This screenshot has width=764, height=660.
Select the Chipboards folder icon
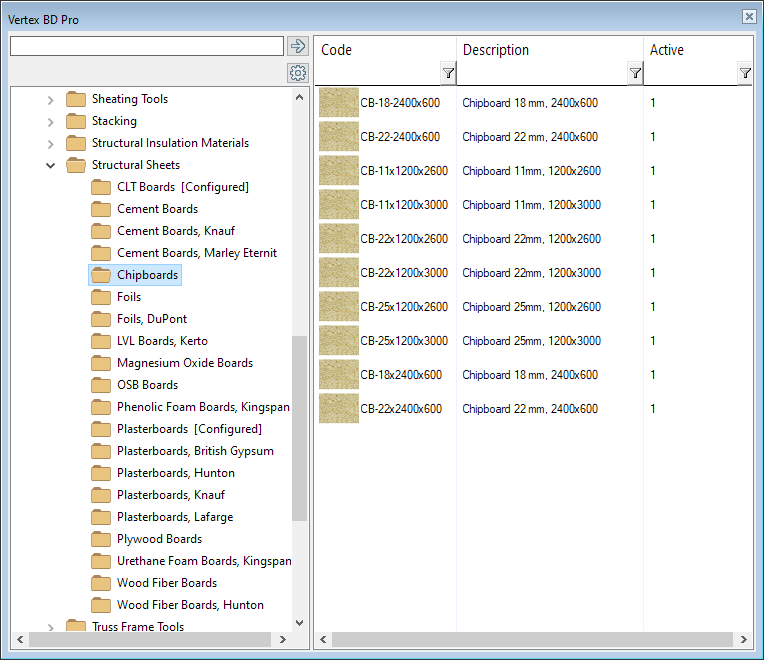pos(101,275)
